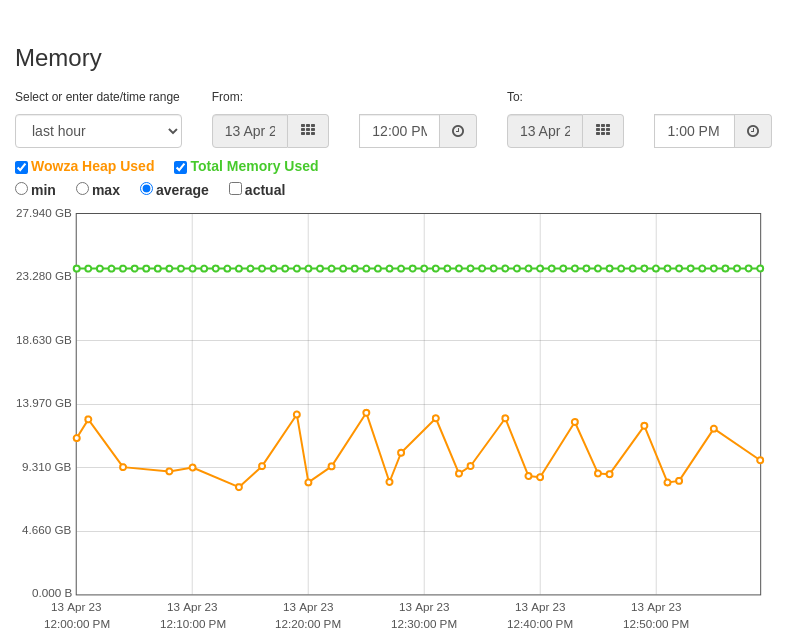Click the To date field '13 Apr 2'
787x634 pixels.
coord(545,131)
